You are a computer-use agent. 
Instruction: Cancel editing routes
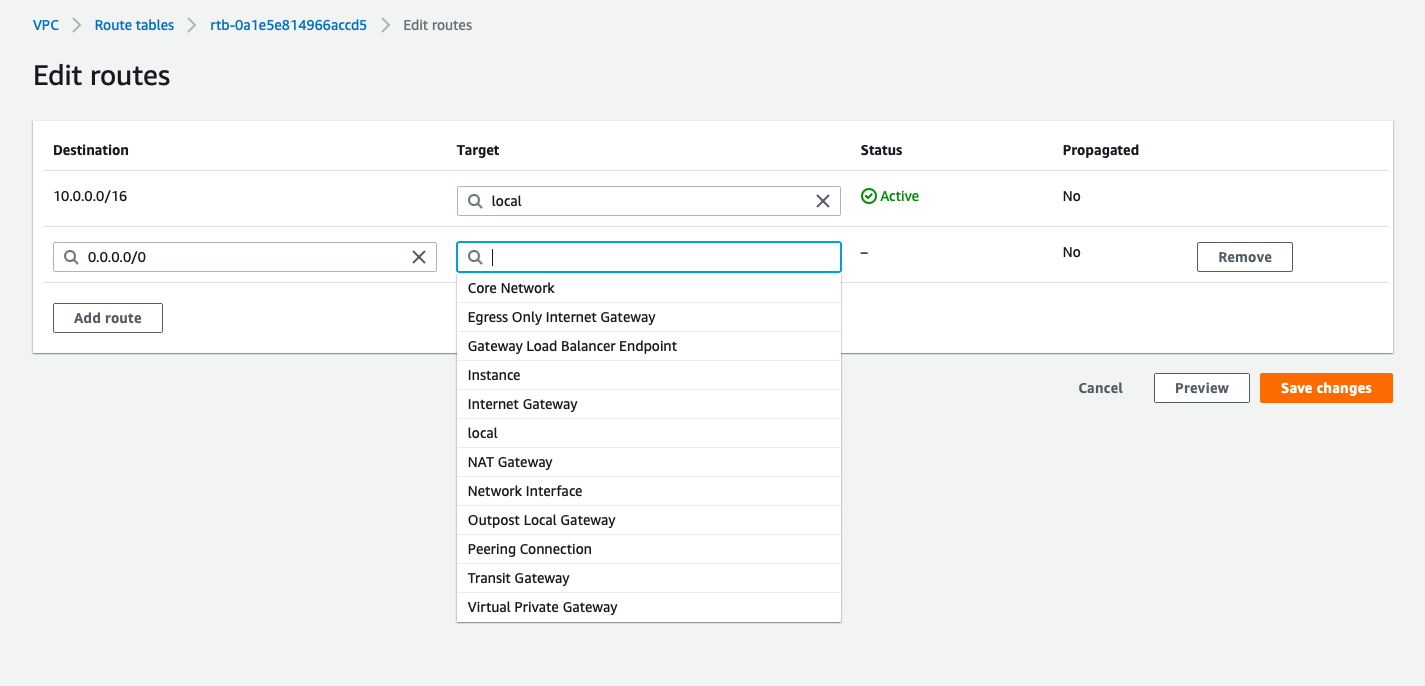(1100, 388)
